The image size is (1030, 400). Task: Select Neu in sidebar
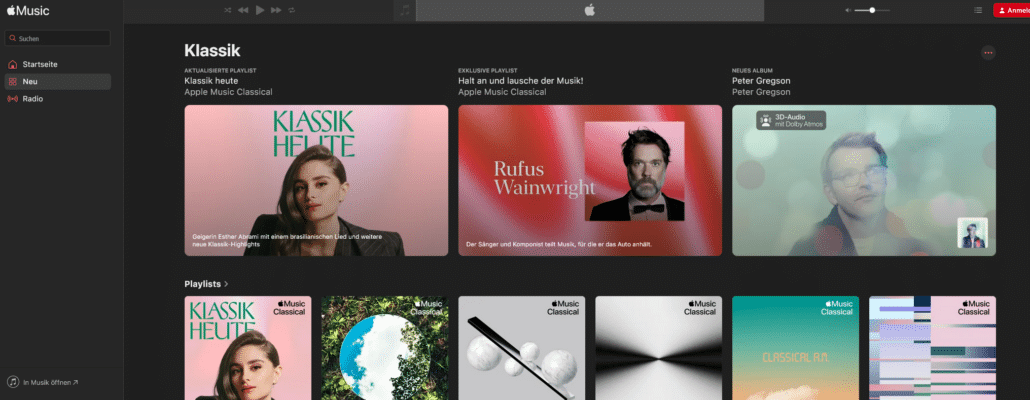point(57,81)
